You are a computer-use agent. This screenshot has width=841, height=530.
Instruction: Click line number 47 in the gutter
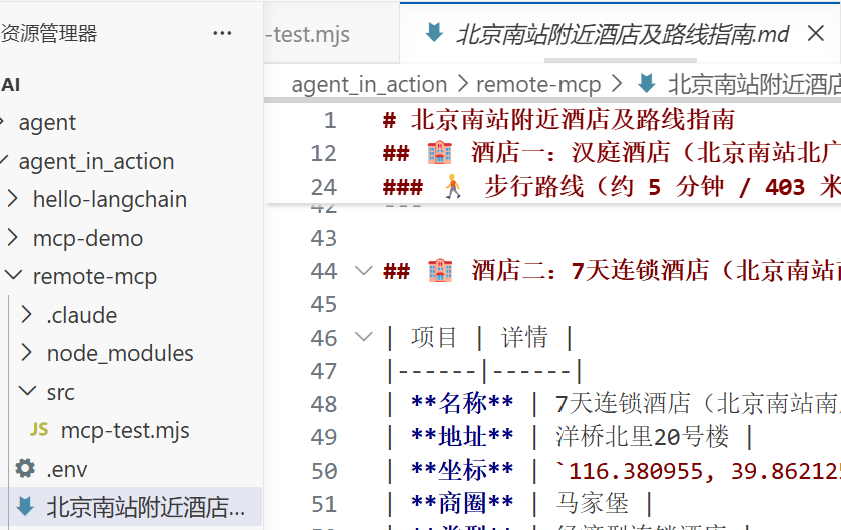[323, 371]
